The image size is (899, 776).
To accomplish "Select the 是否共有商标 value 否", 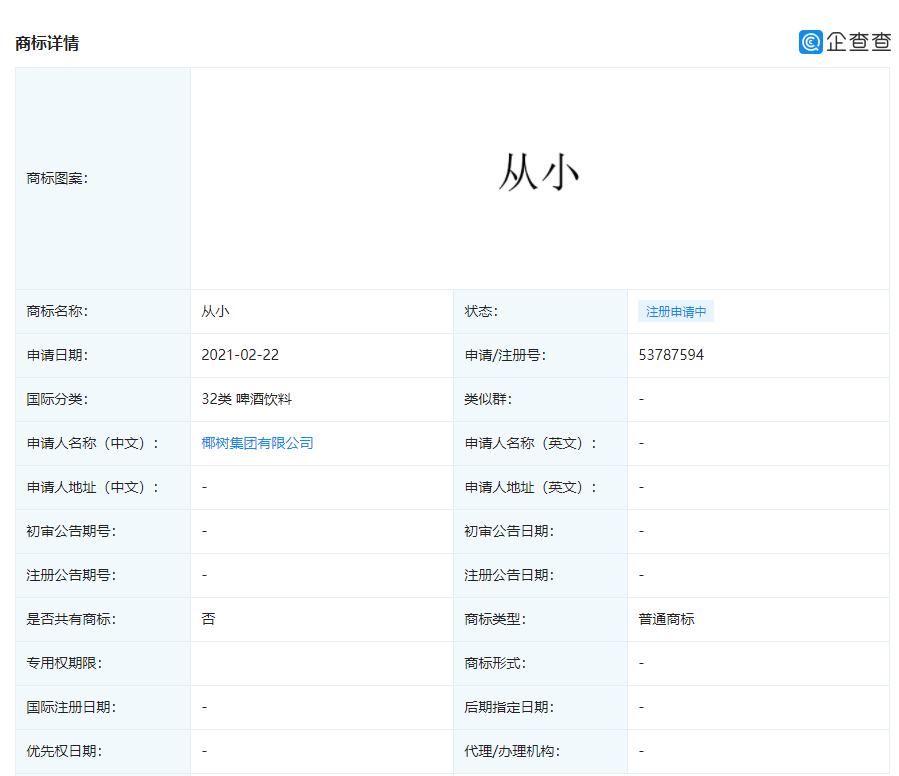I will point(204,619).
